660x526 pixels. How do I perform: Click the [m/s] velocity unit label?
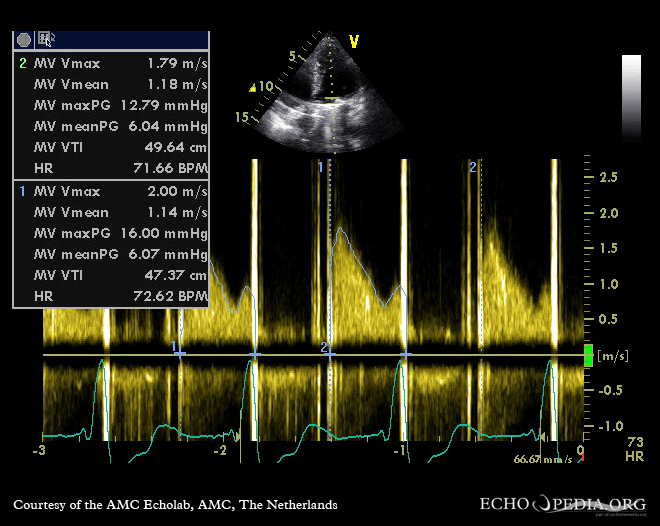(x=610, y=356)
